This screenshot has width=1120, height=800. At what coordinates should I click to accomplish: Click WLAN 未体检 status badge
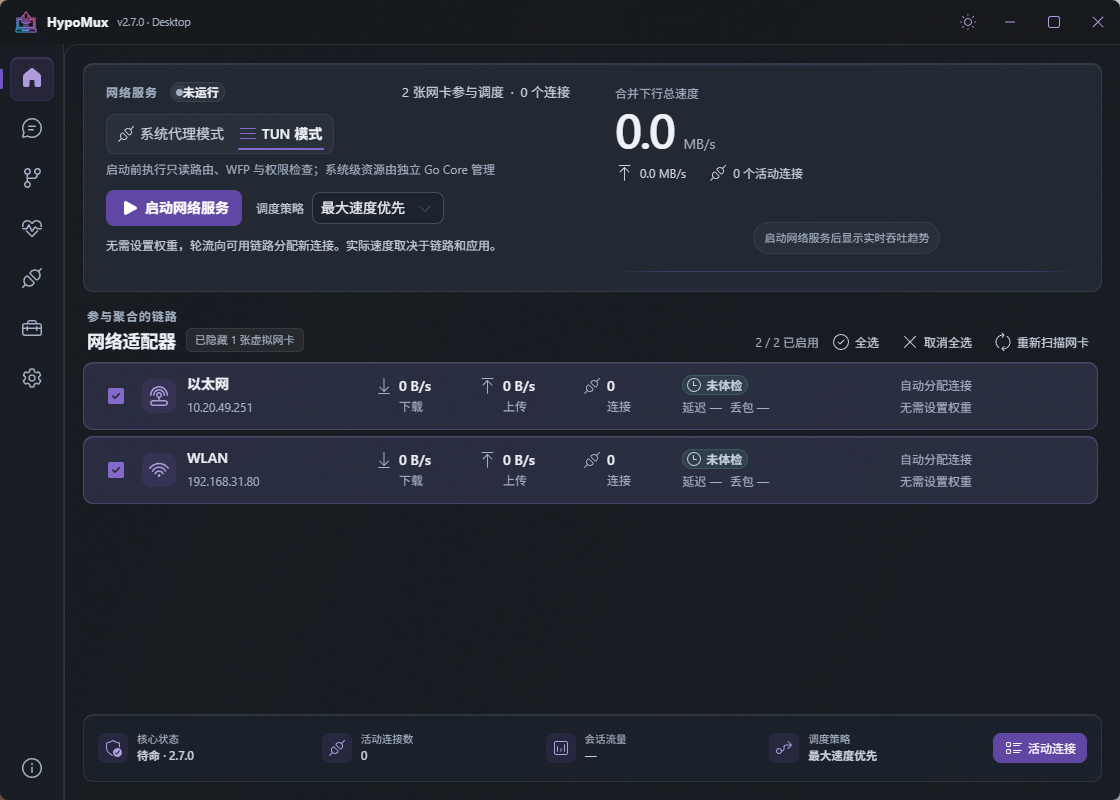(x=714, y=459)
